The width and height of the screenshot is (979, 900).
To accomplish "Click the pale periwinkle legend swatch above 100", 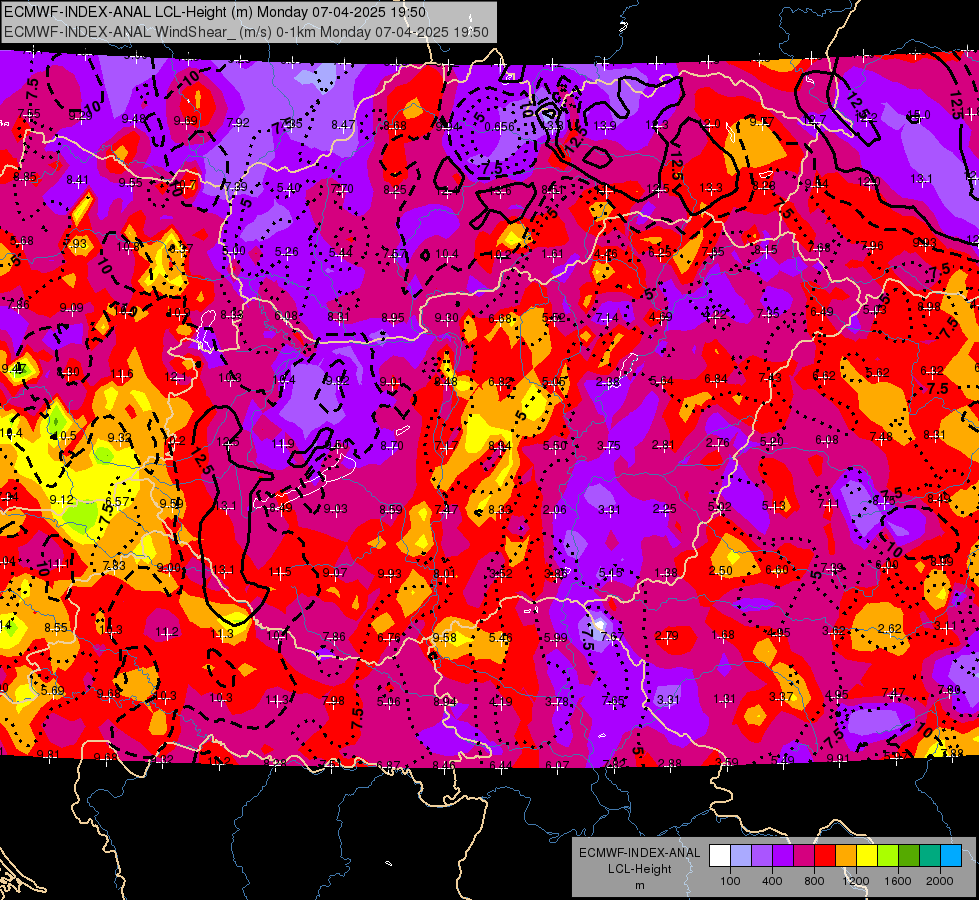I will [740, 856].
